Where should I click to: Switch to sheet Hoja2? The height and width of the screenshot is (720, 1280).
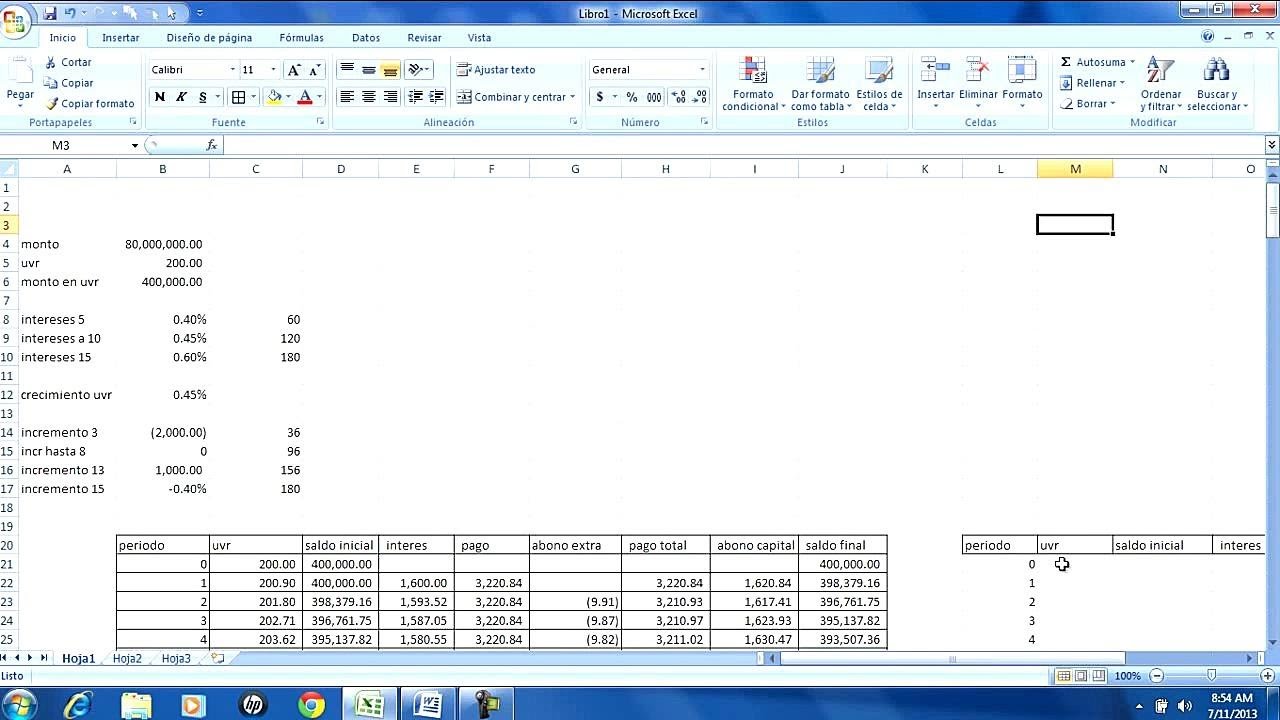click(127, 658)
